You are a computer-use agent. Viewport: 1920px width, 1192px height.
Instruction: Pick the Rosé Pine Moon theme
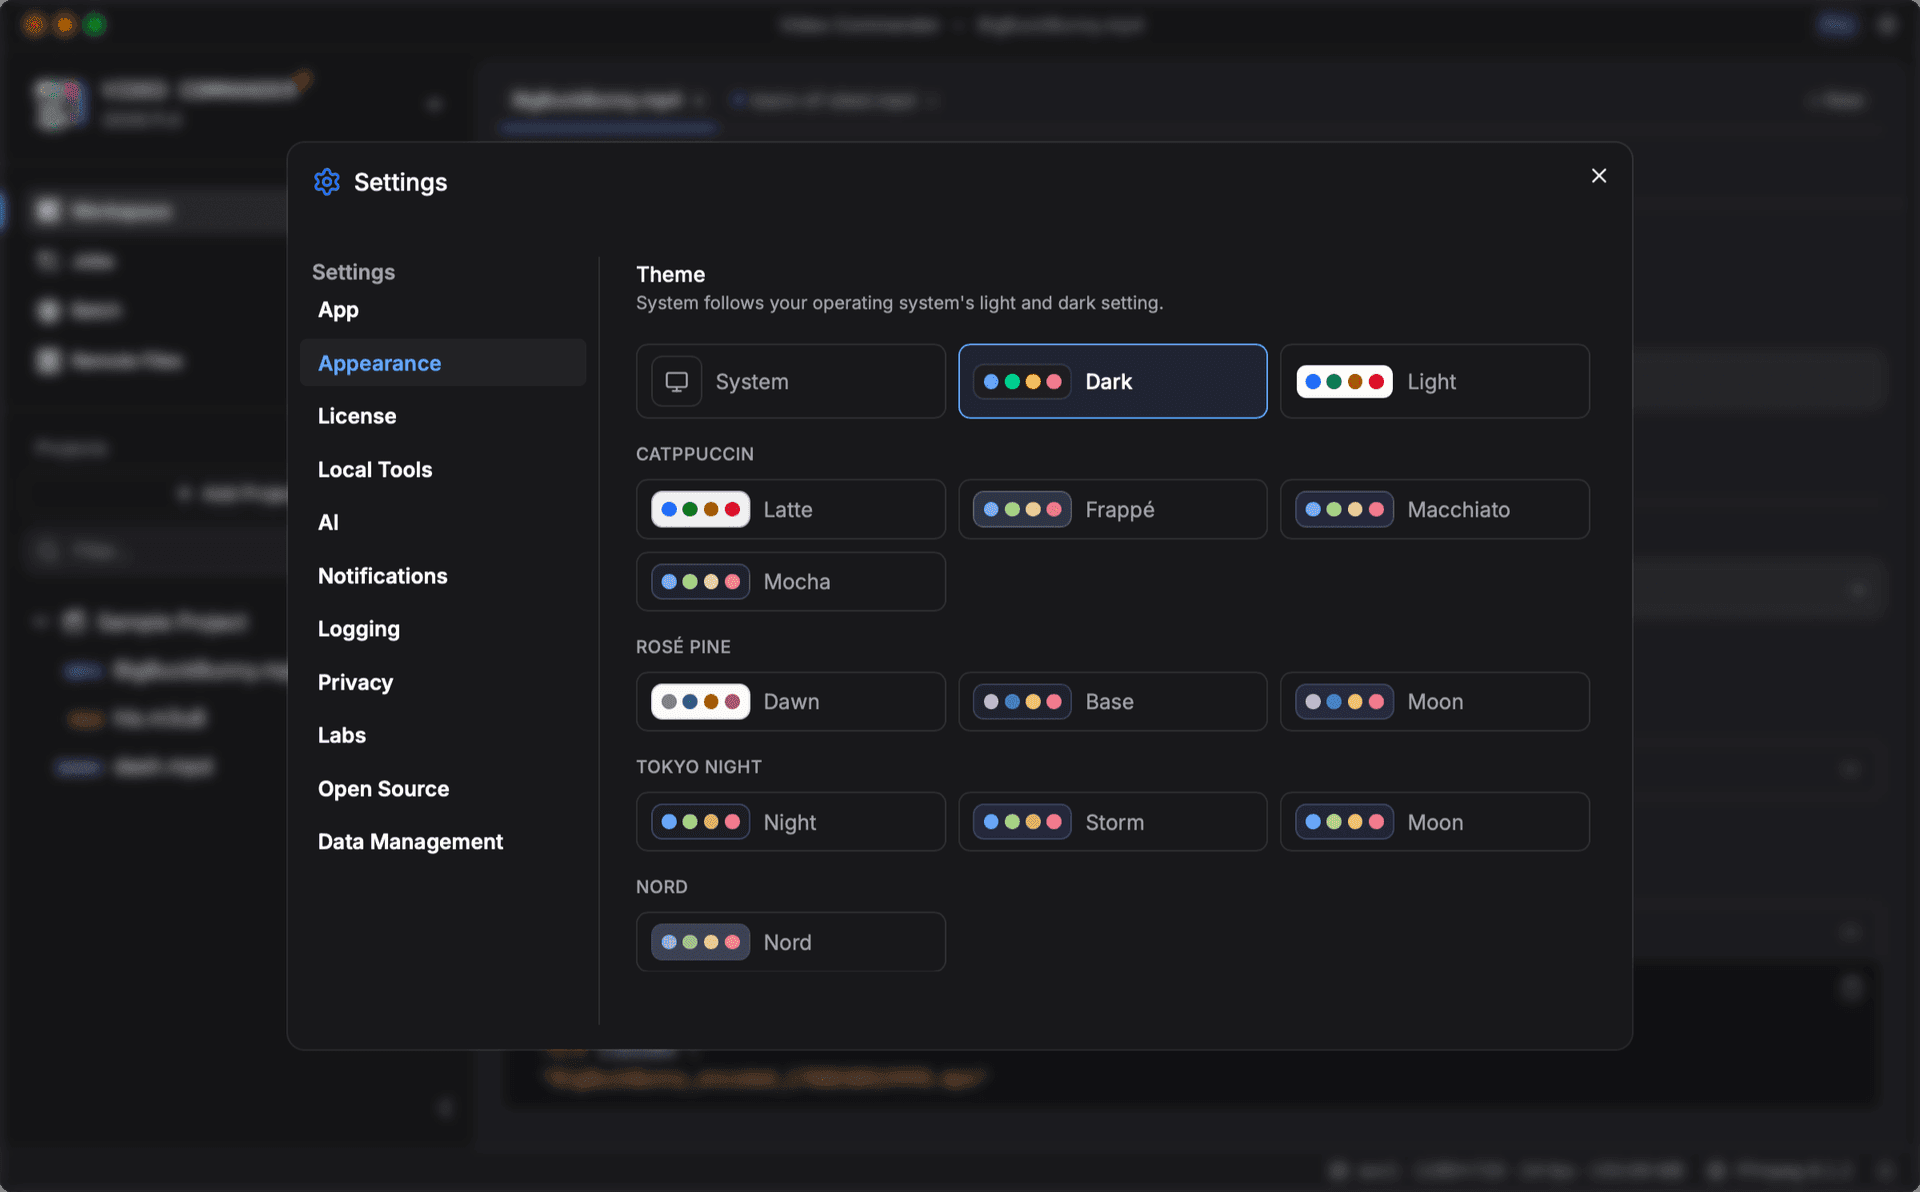coord(1434,701)
